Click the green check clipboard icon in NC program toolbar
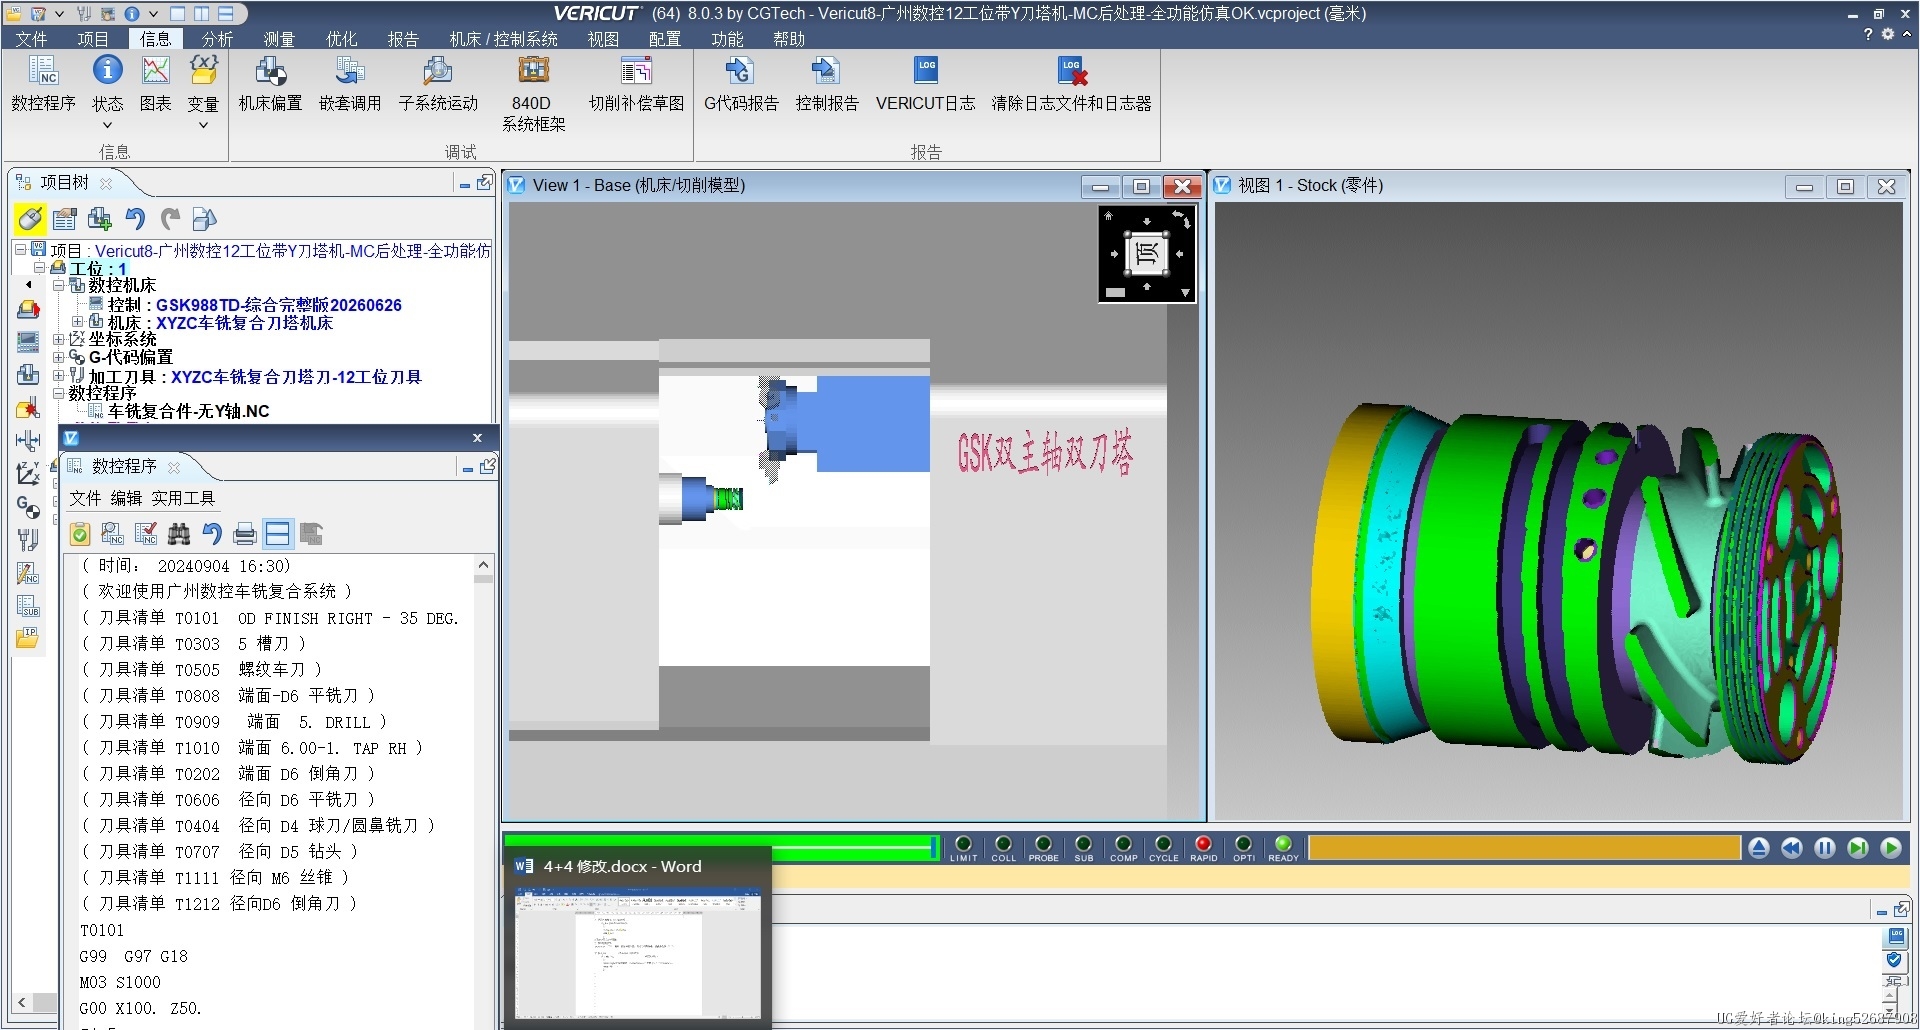Image resolution: width=1920 pixels, height=1030 pixels. pyautogui.click(x=80, y=534)
